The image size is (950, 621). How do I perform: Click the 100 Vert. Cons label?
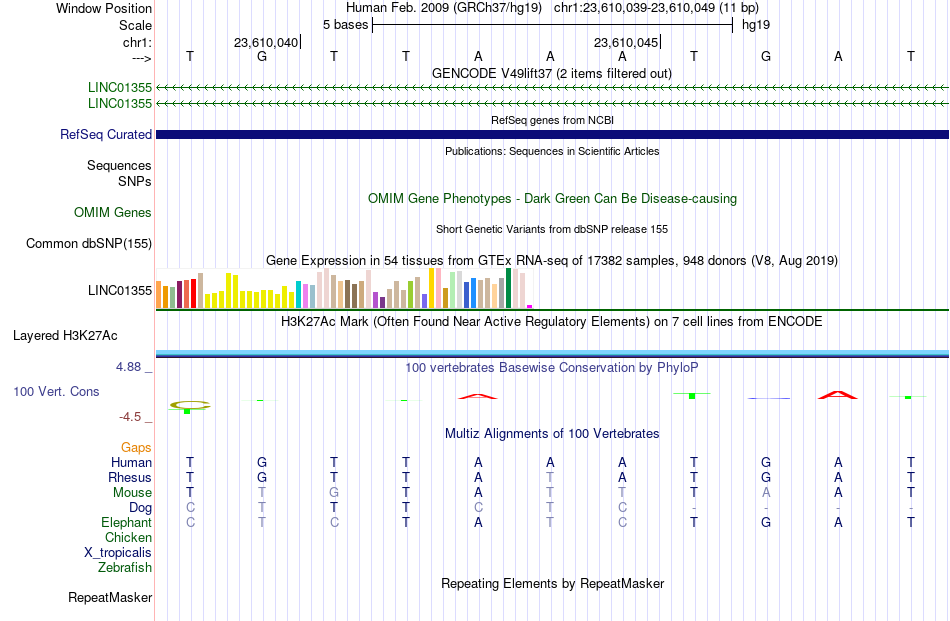click(x=56, y=391)
